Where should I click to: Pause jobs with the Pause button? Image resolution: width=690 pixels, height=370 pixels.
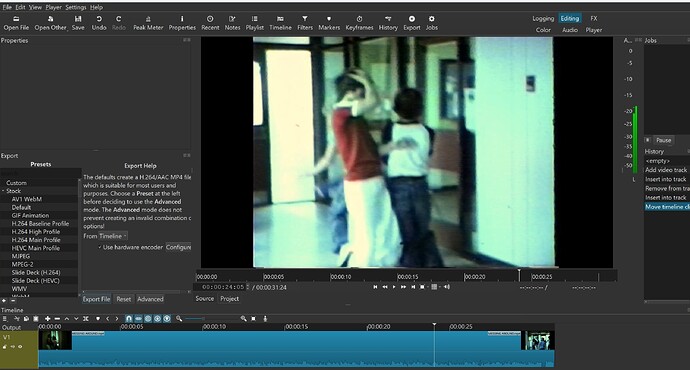coord(664,140)
